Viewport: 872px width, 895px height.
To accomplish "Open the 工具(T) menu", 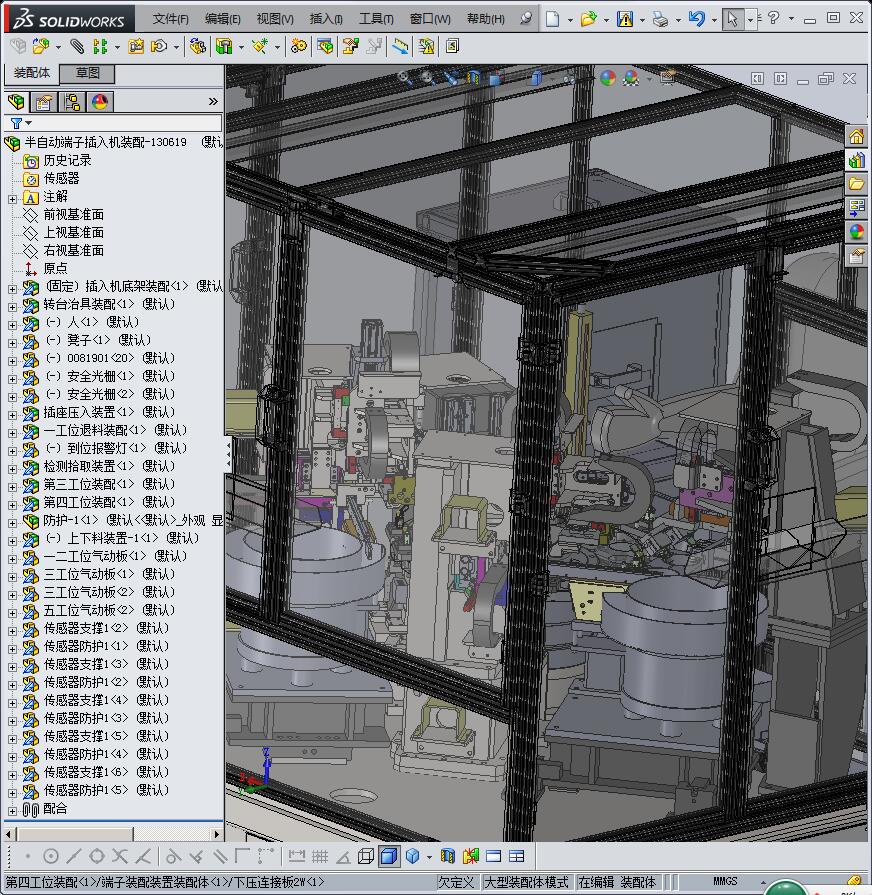I will coord(376,19).
